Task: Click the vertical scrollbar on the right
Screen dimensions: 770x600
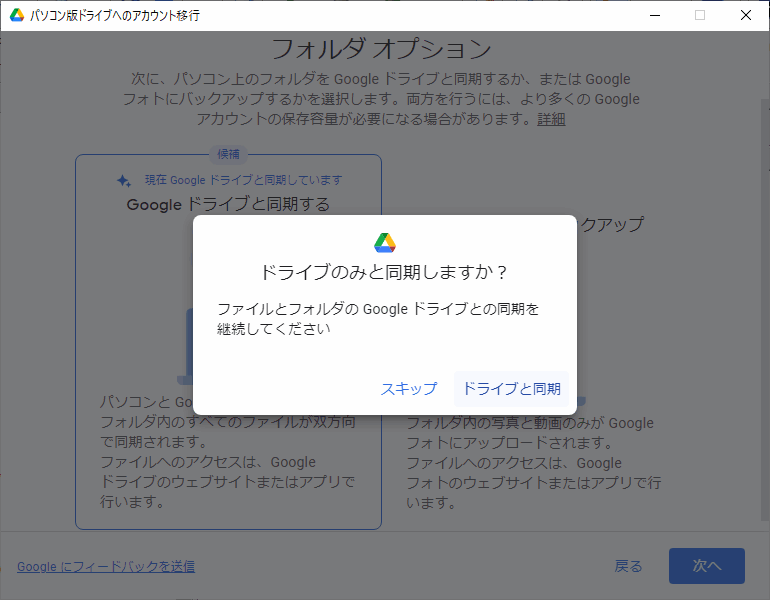Action: pyautogui.click(x=765, y=309)
